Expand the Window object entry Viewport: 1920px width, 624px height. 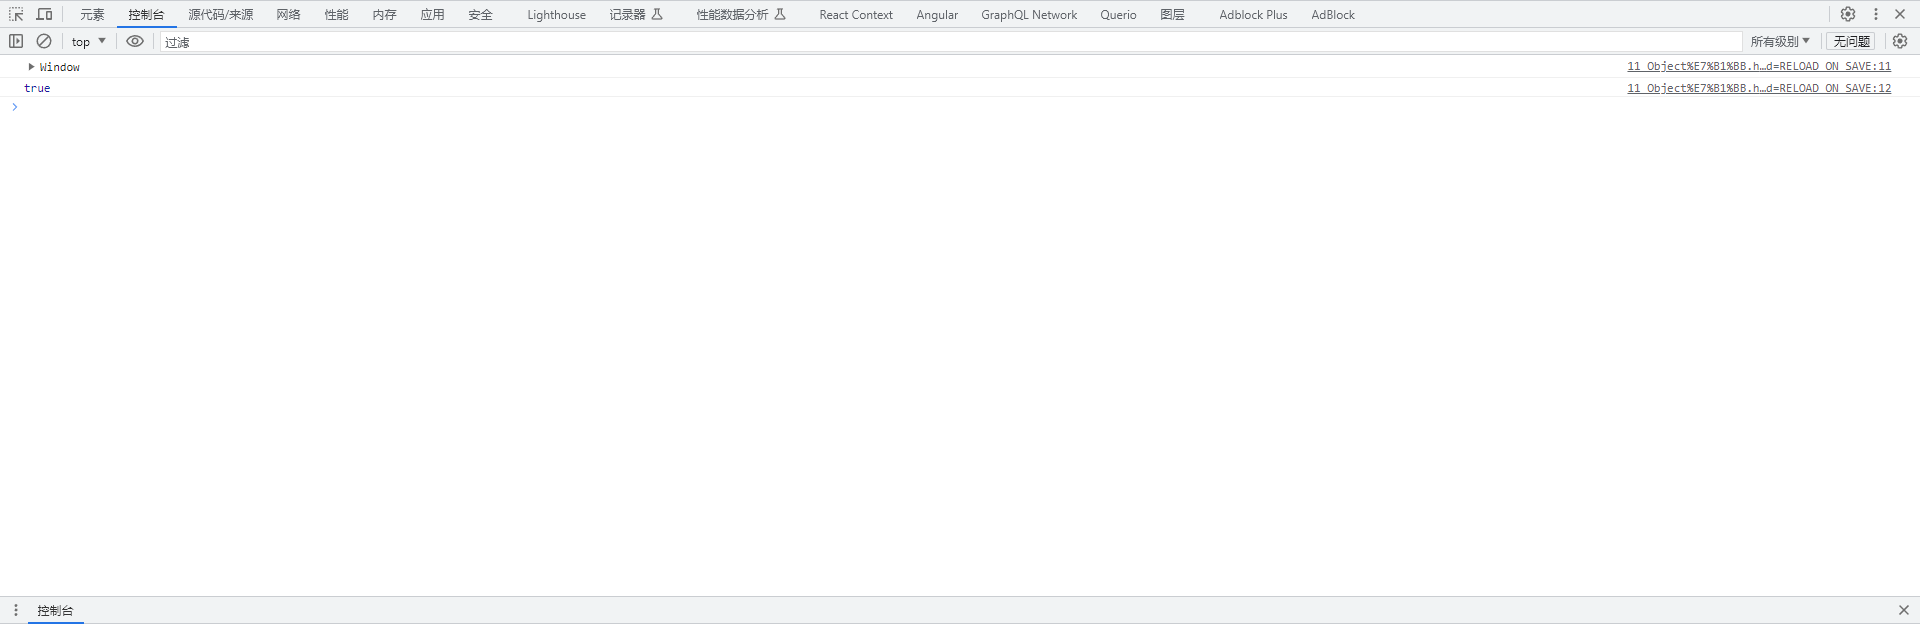pos(31,67)
